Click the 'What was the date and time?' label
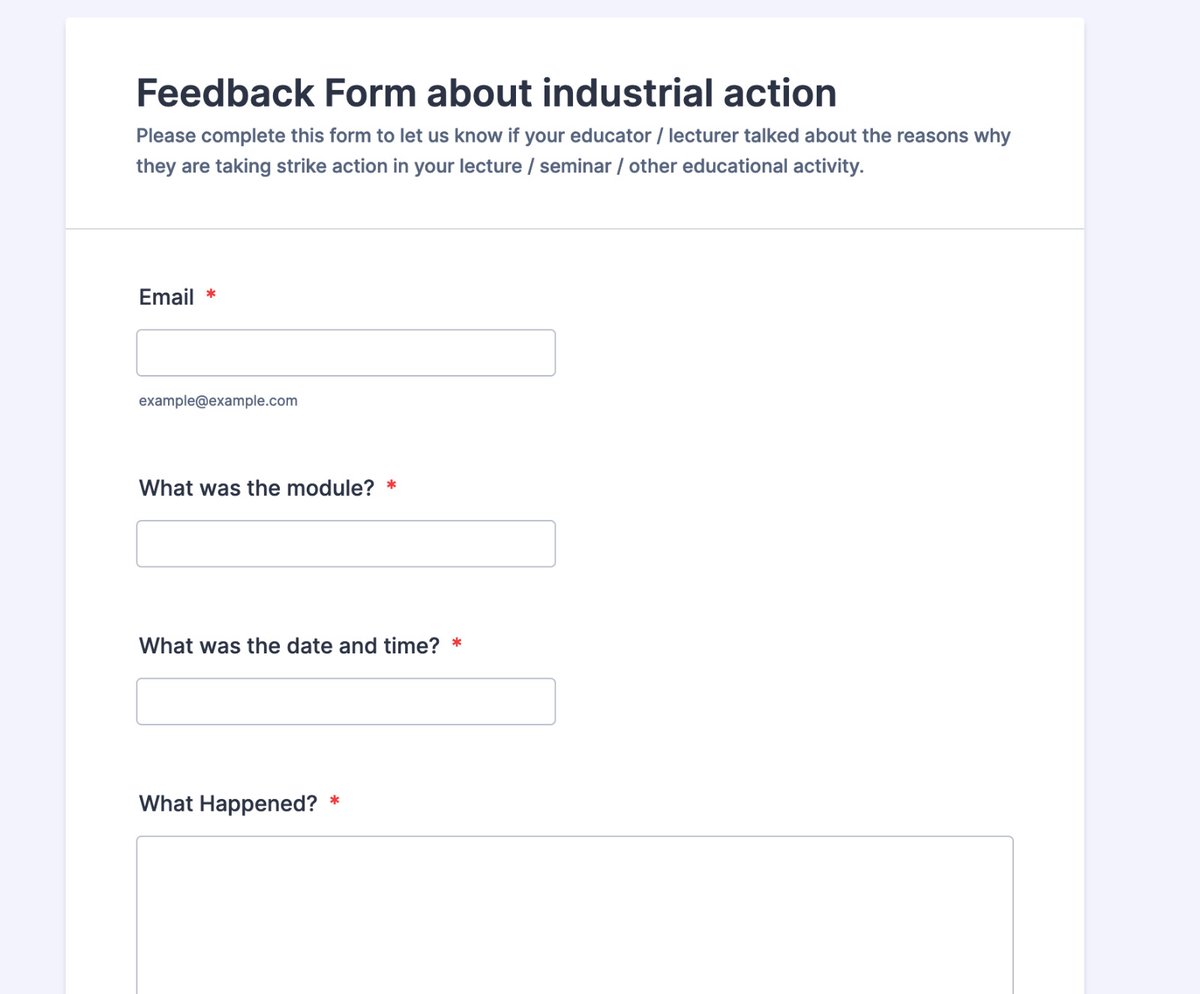Image resolution: width=1200 pixels, height=994 pixels. click(x=289, y=646)
